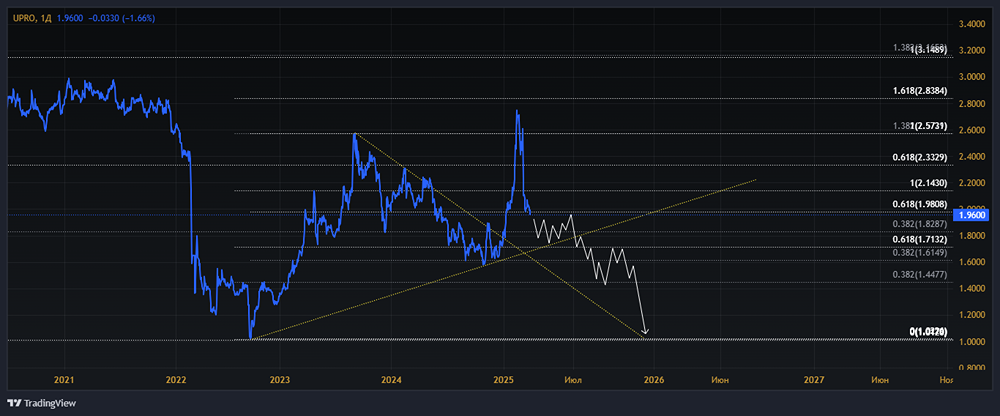
Task: Click the 0.8000 price axis value
Action: 971,368
